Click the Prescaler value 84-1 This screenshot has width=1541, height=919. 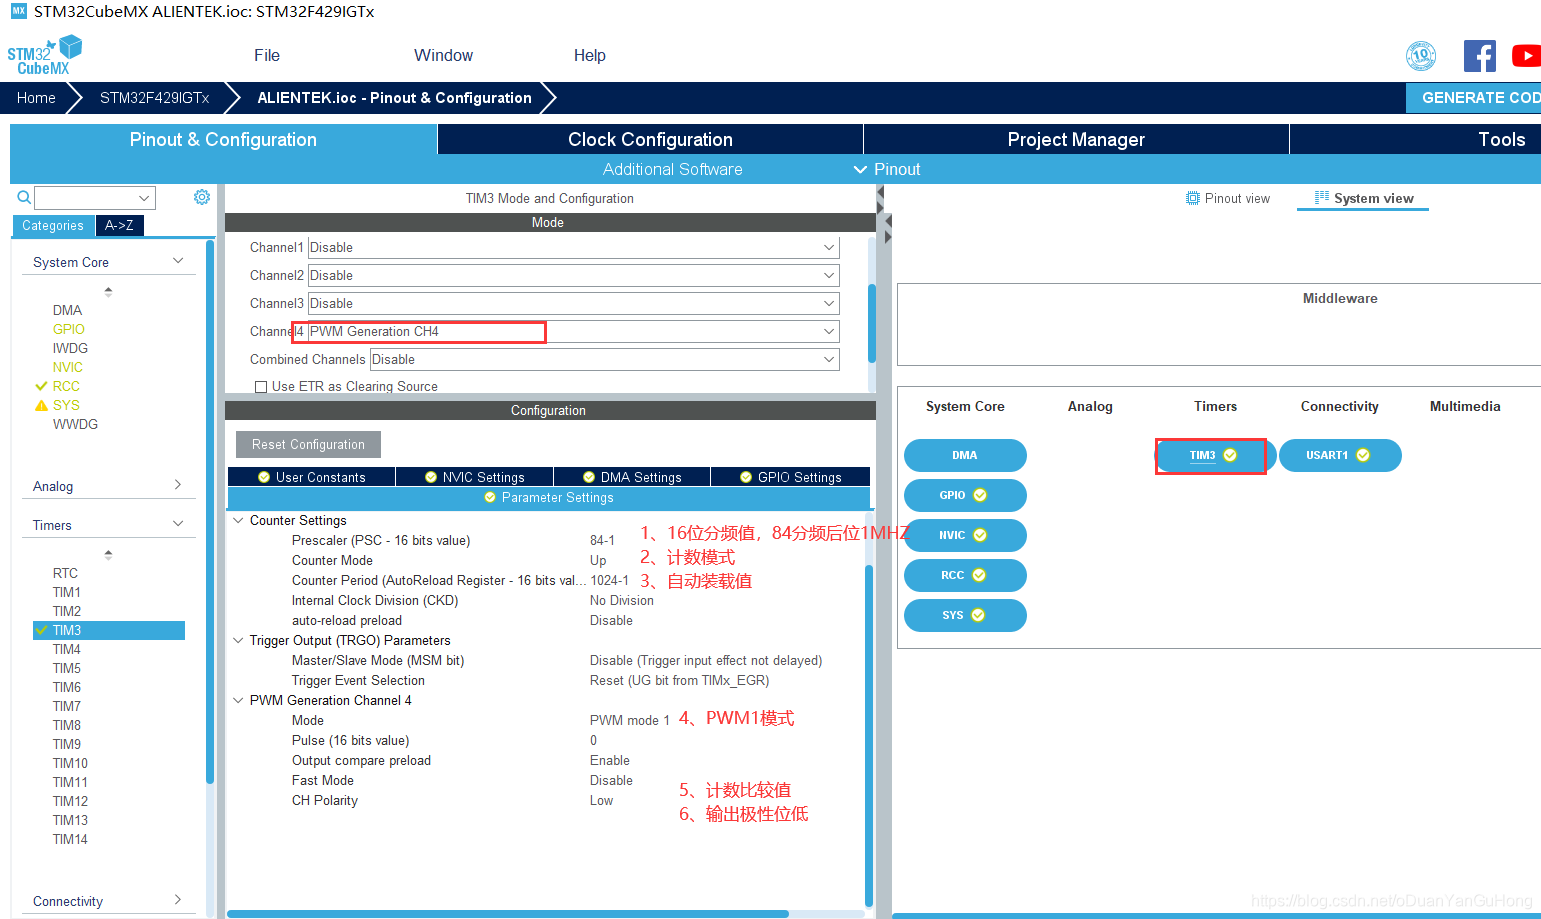[x=602, y=540]
